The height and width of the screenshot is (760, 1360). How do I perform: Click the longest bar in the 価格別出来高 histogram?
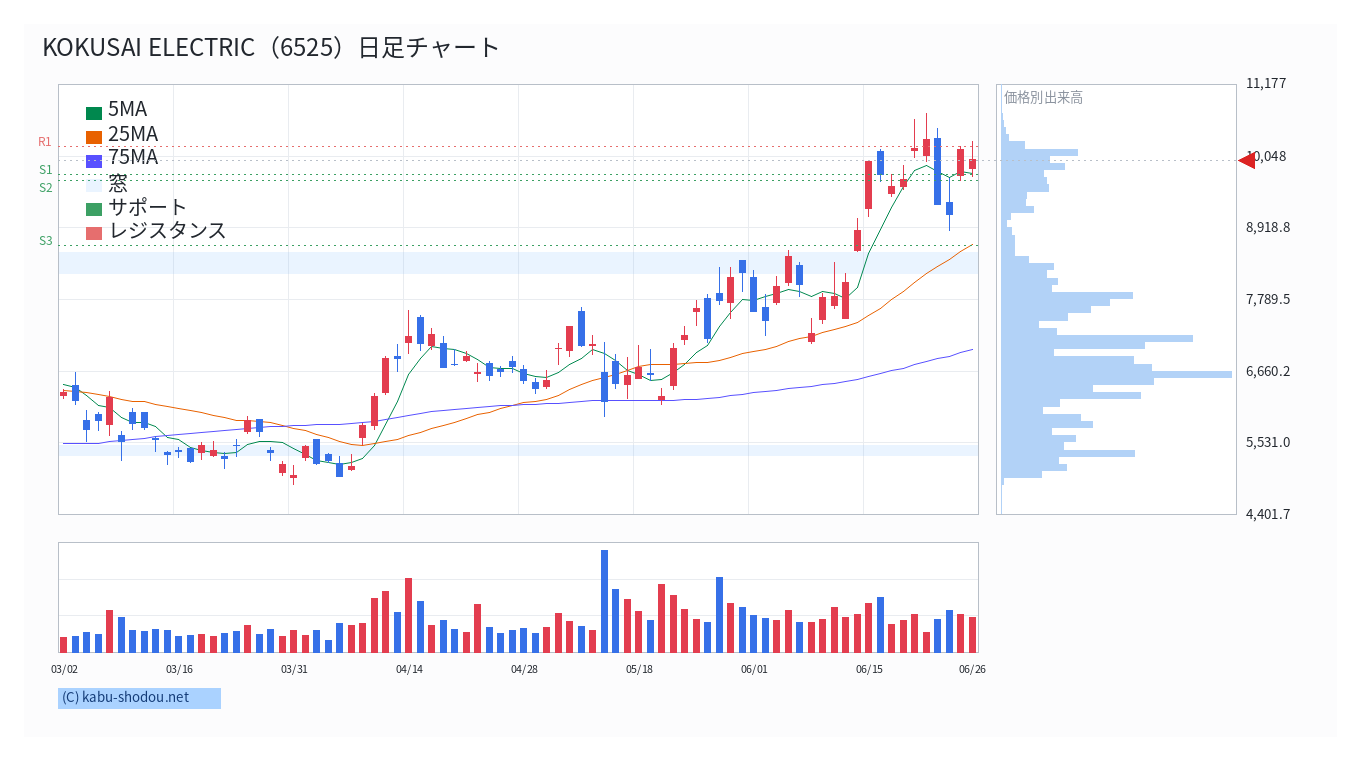tap(1117, 374)
